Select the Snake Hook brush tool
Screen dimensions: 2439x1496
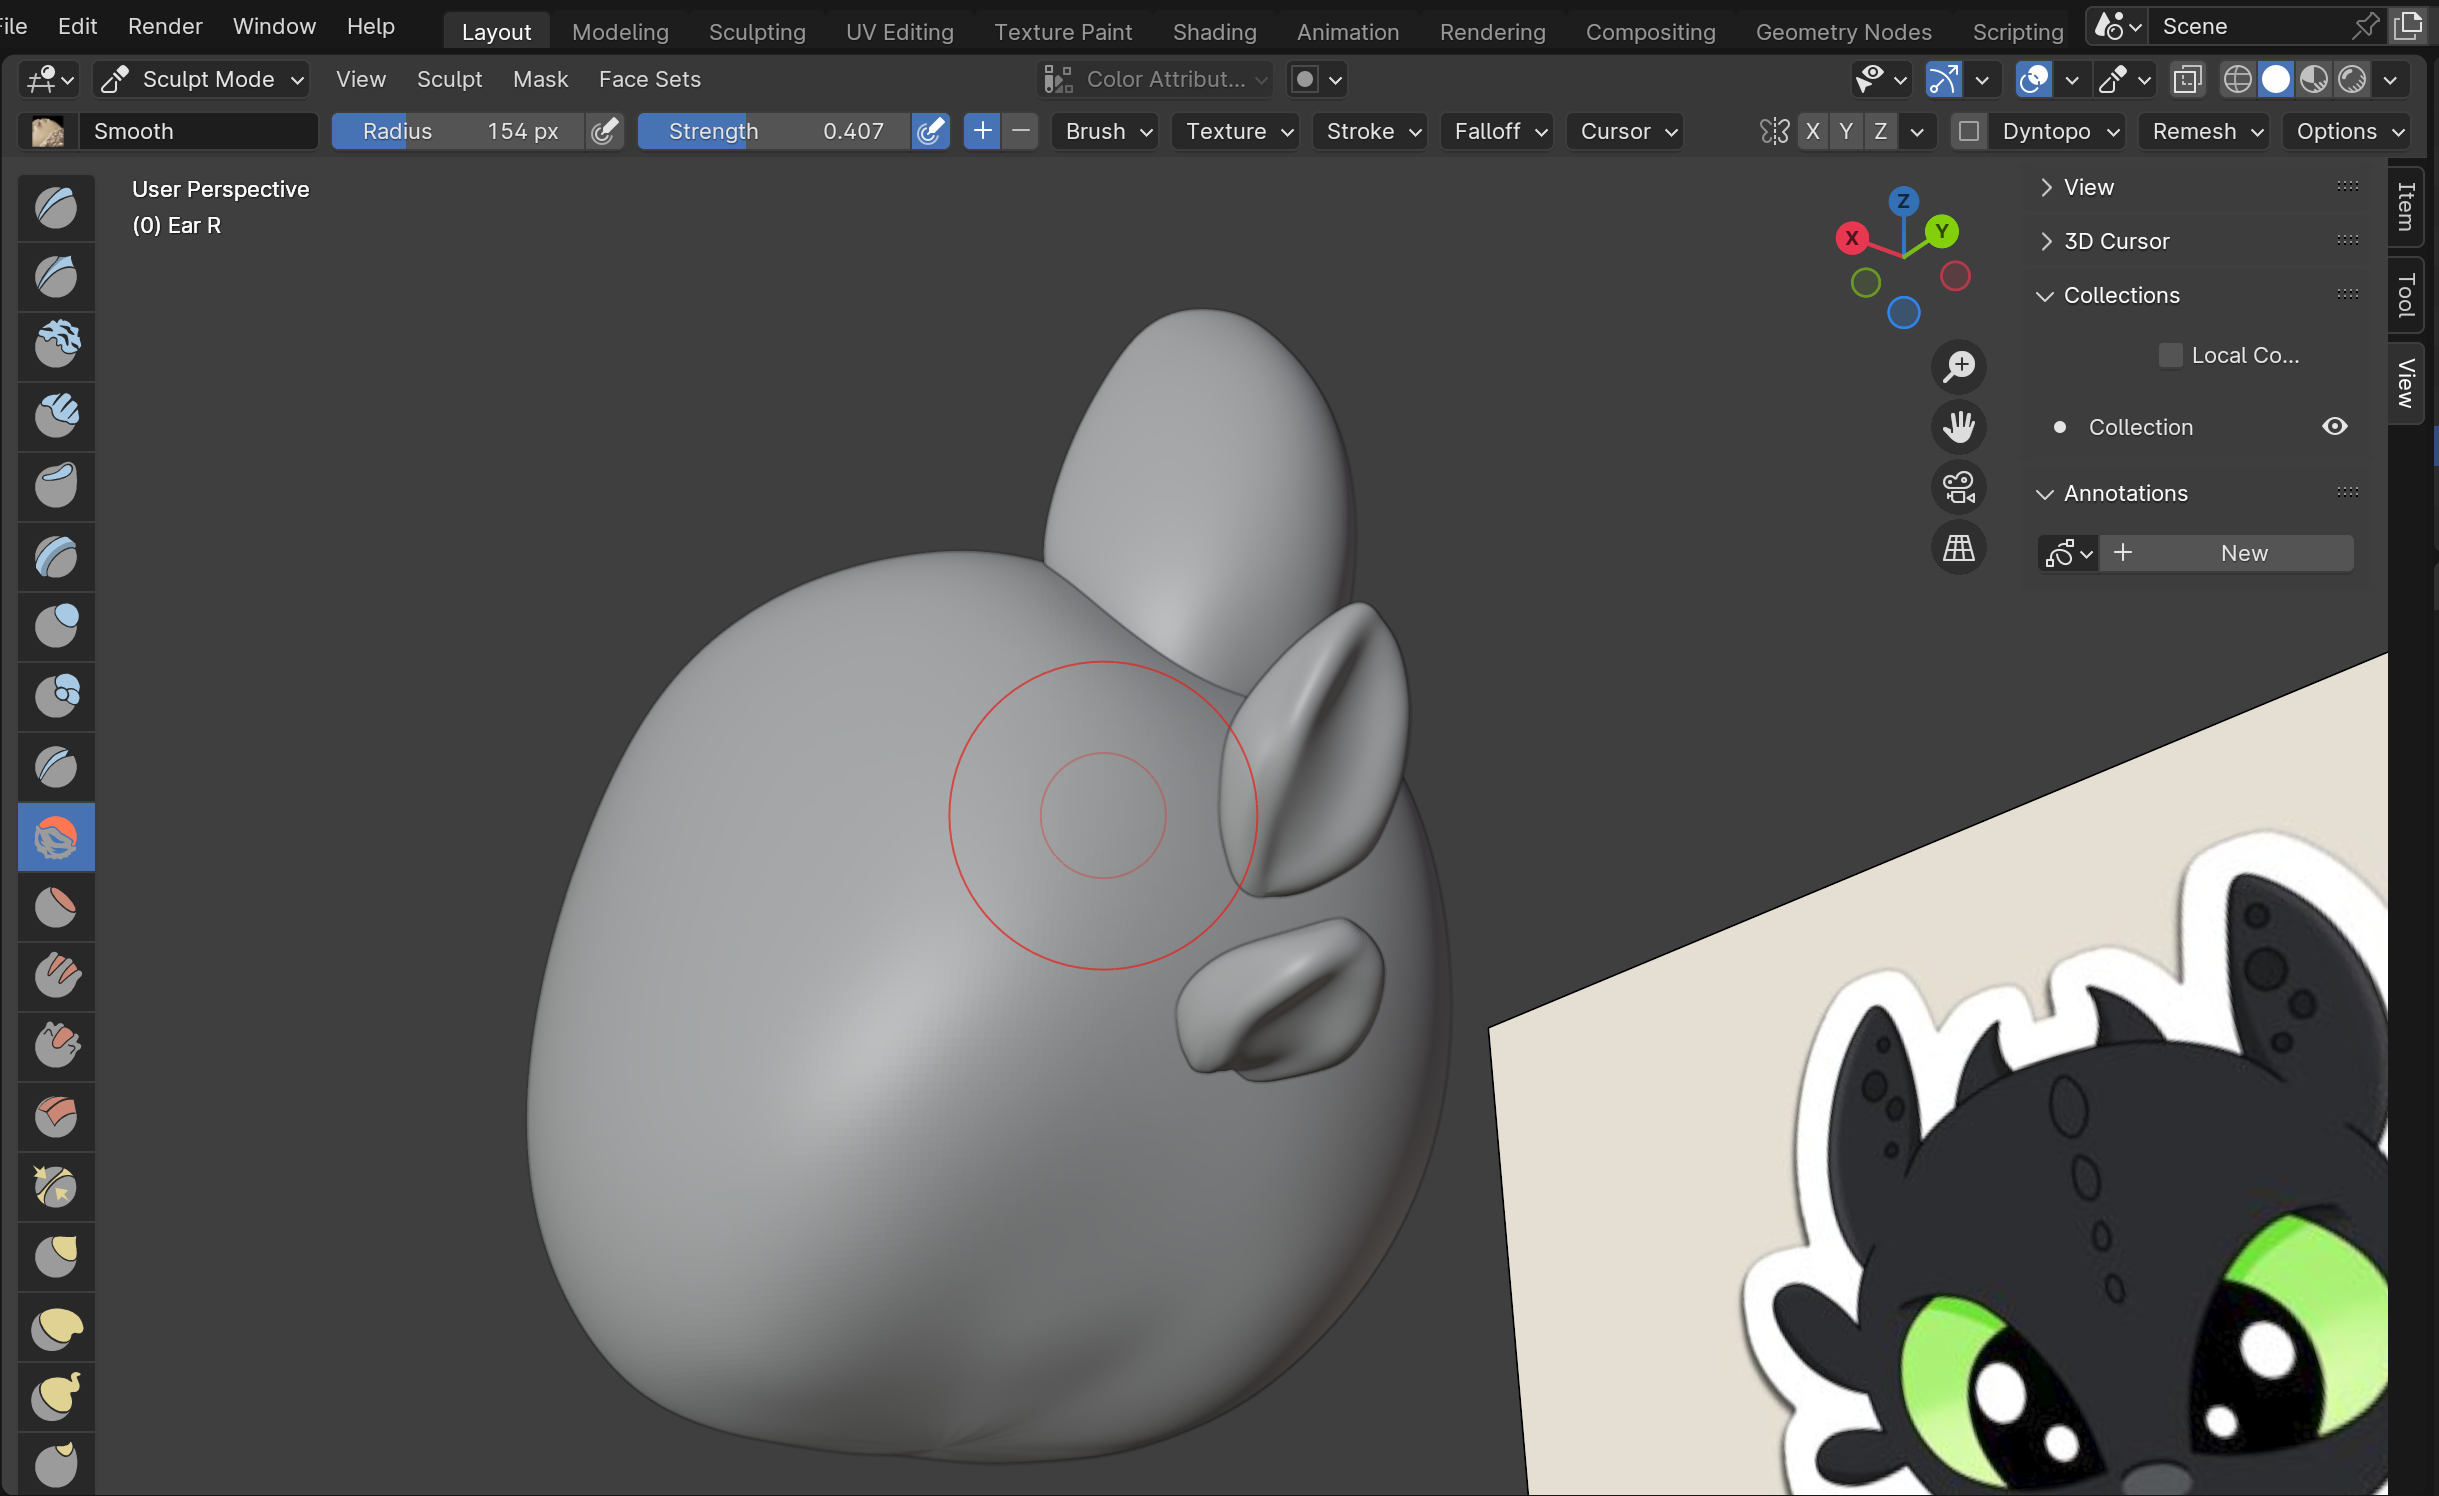tap(56, 1397)
